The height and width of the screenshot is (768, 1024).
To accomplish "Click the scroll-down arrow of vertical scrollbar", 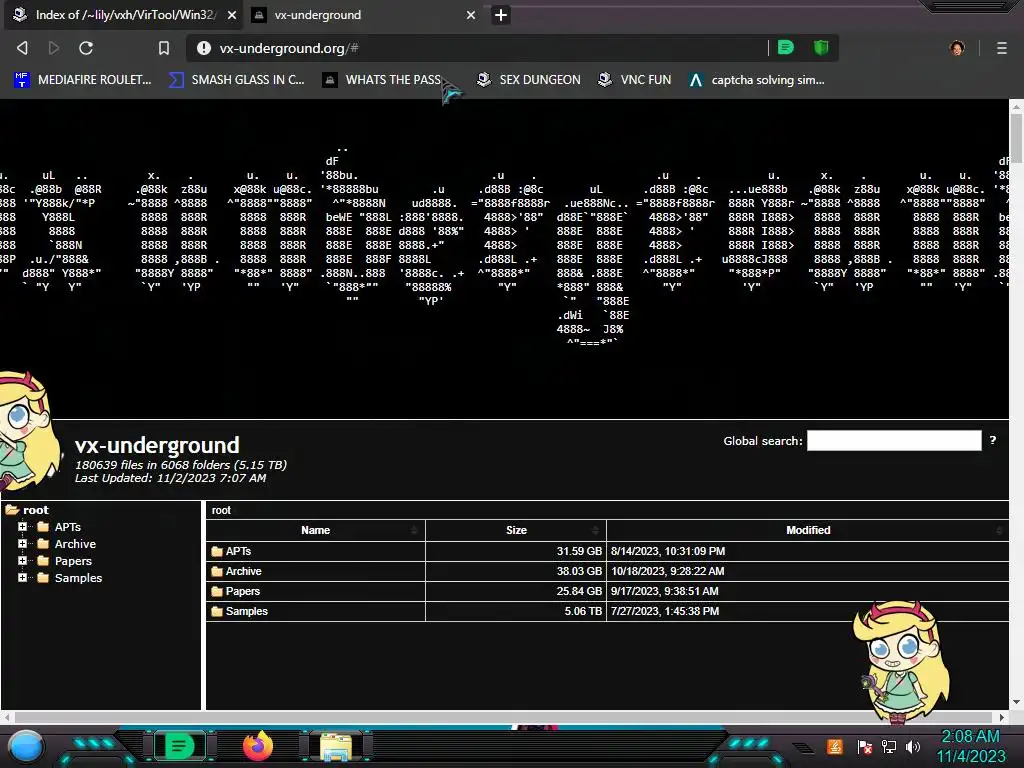I will [x=1016, y=703].
